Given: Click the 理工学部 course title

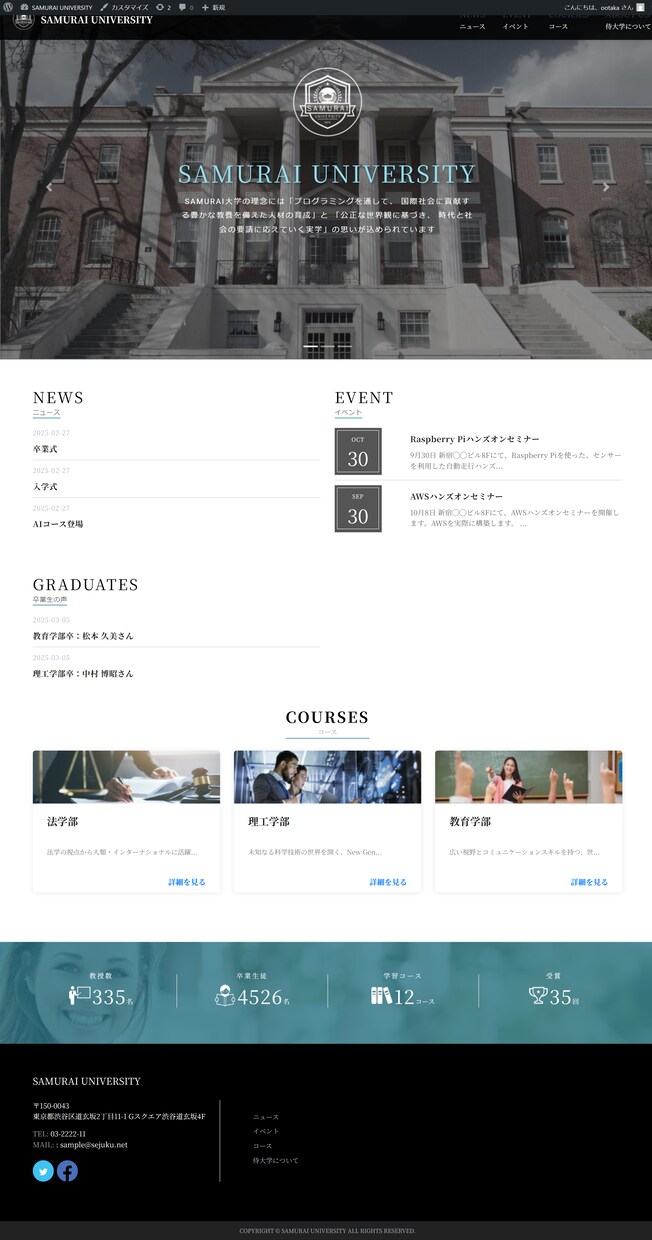Looking at the screenshot, I should [x=269, y=822].
